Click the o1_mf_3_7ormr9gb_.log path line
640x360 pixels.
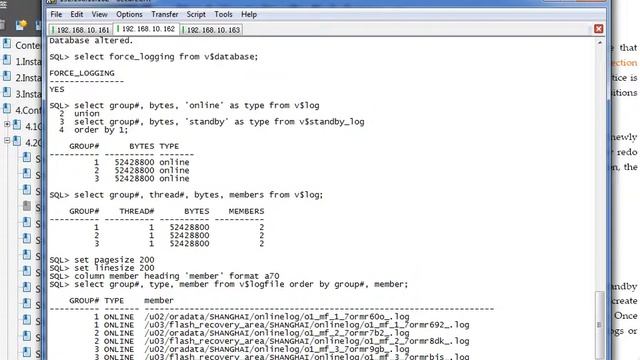click(x=277, y=349)
